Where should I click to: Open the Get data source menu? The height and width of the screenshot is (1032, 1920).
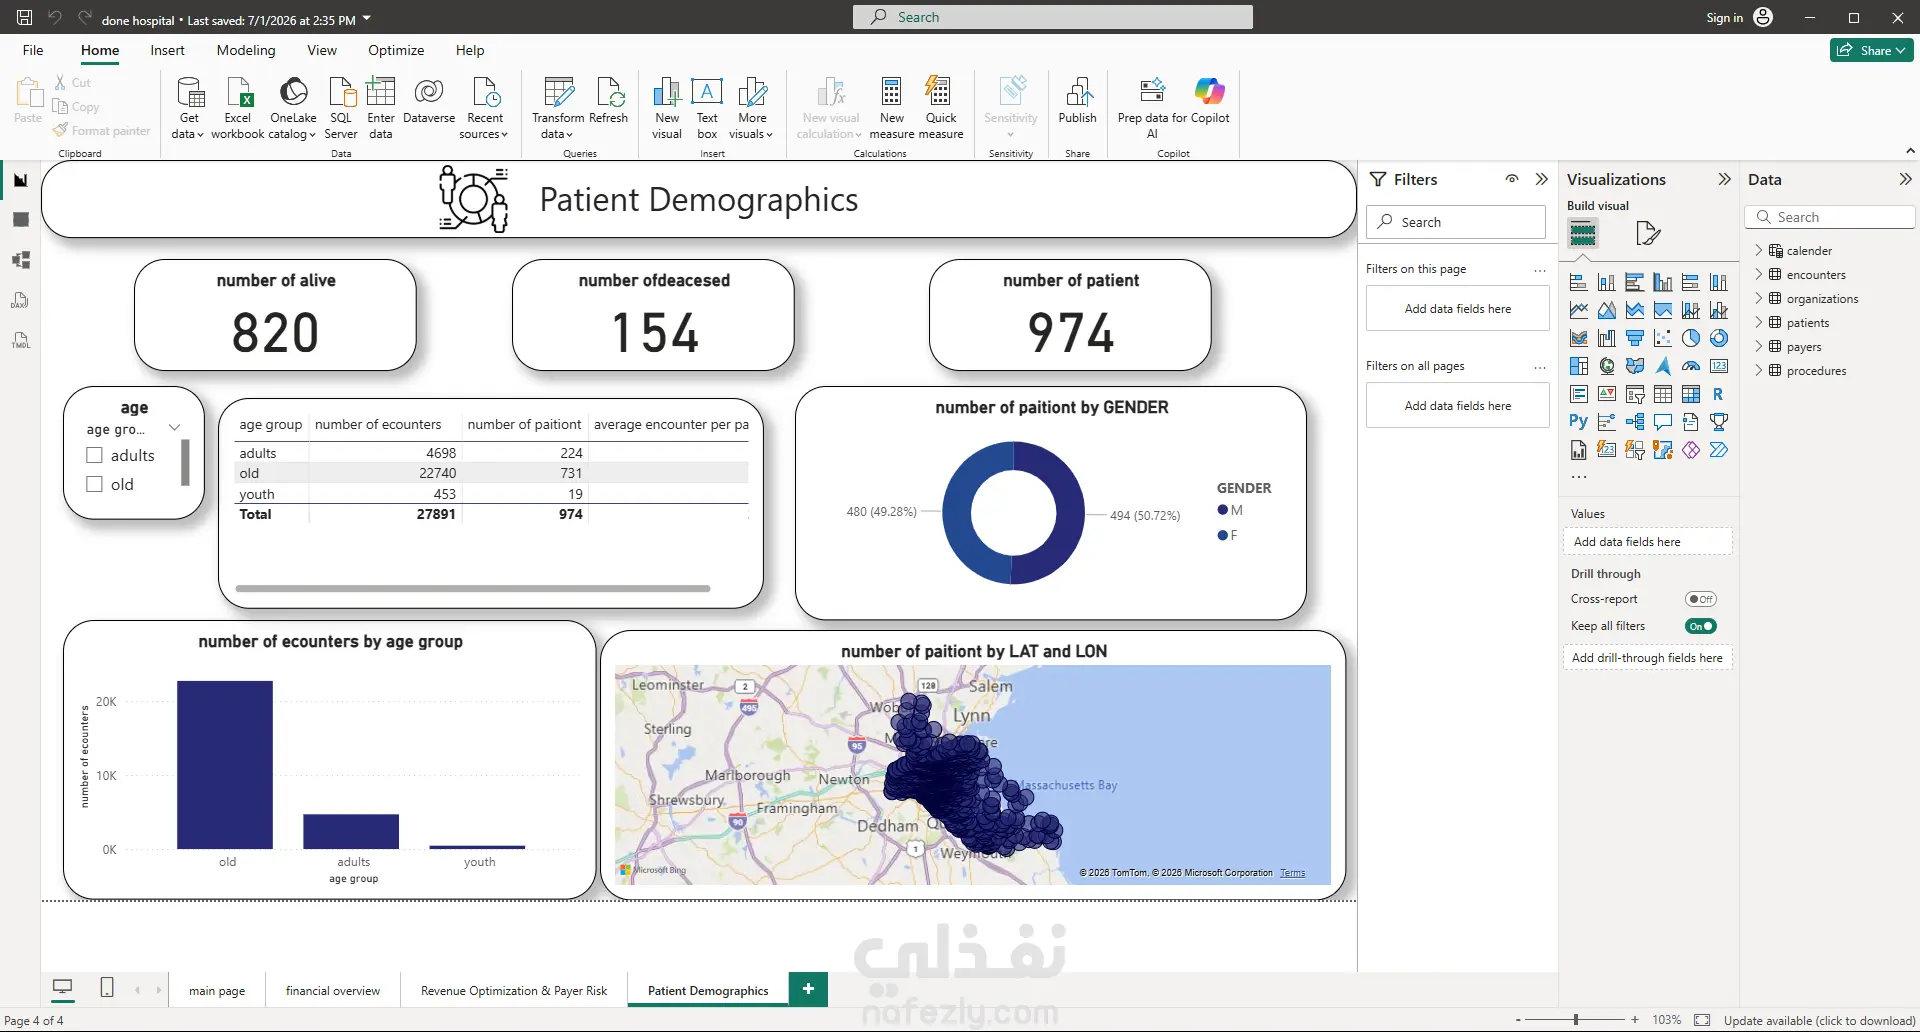188,108
